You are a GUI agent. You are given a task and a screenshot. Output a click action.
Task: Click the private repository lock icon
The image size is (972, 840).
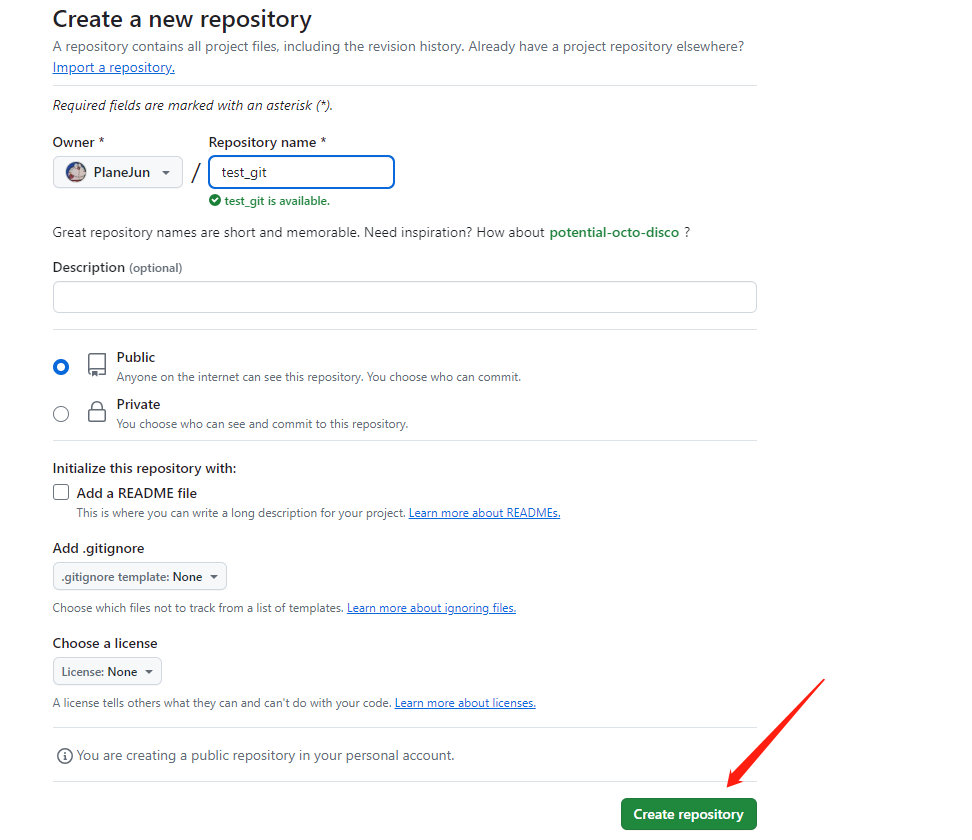pos(96,411)
